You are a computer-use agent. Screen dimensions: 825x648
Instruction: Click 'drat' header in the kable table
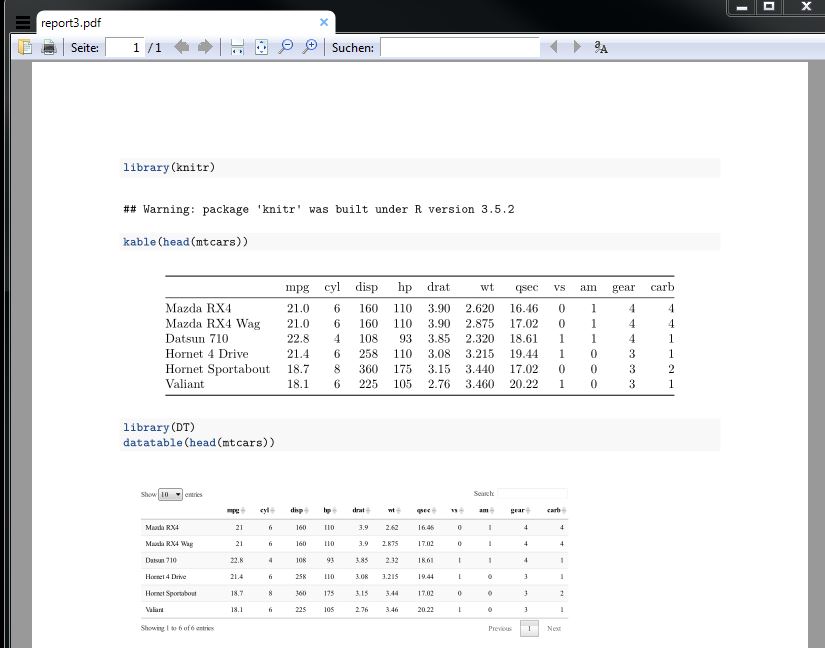coord(438,287)
